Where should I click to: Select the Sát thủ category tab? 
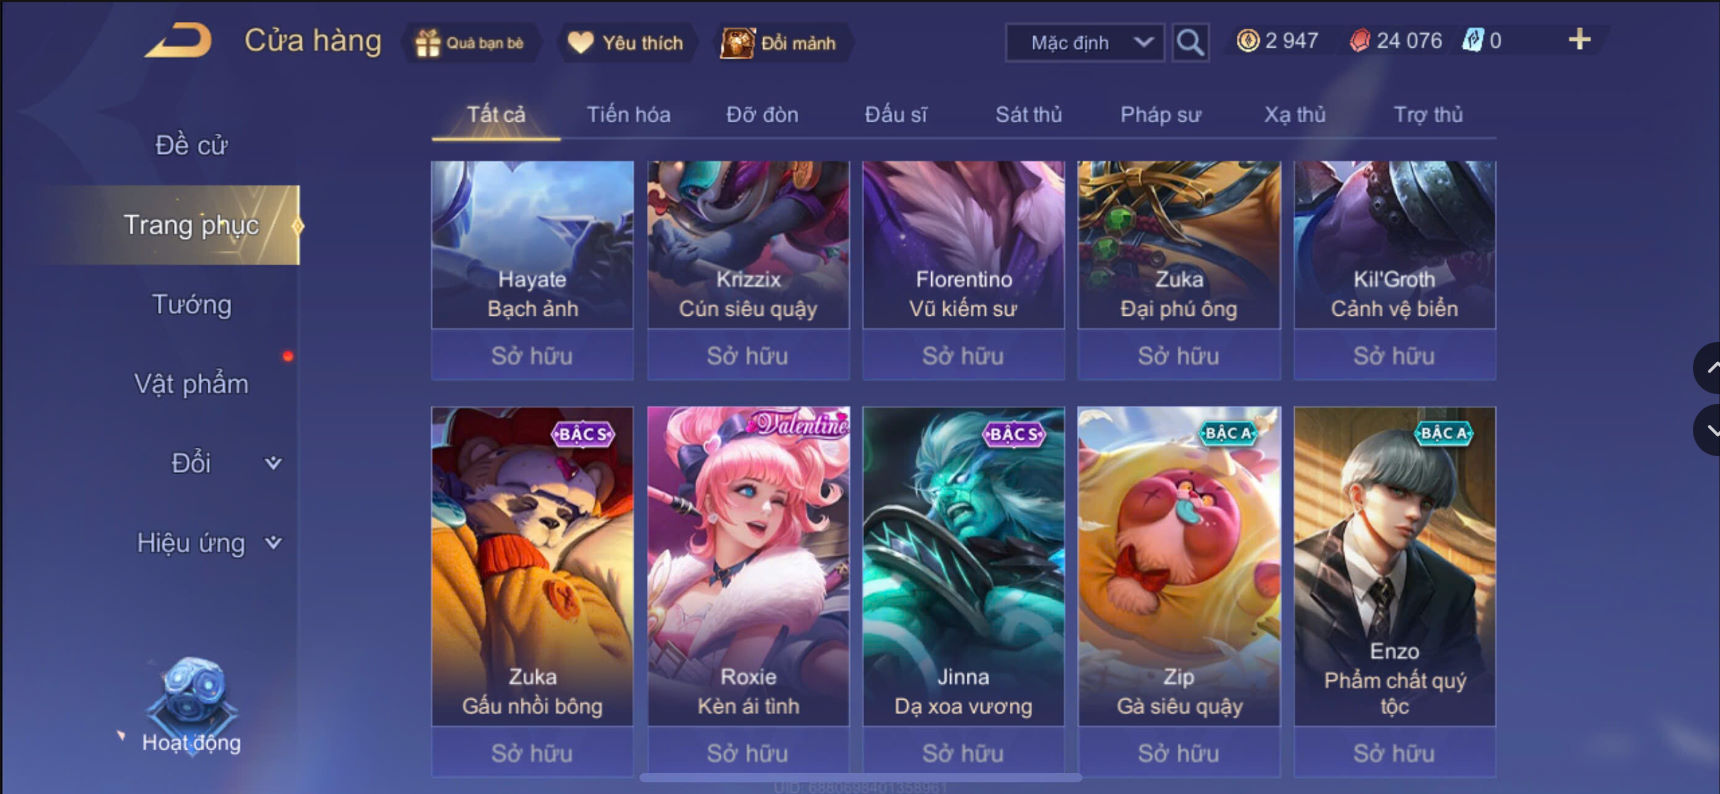pos(1028,115)
